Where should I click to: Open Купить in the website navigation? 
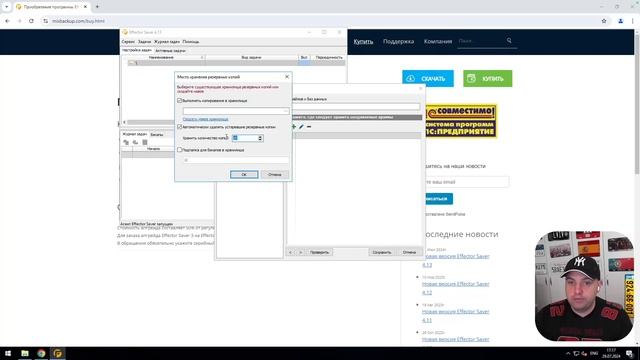pyautogui.click(x=363, y=41)
